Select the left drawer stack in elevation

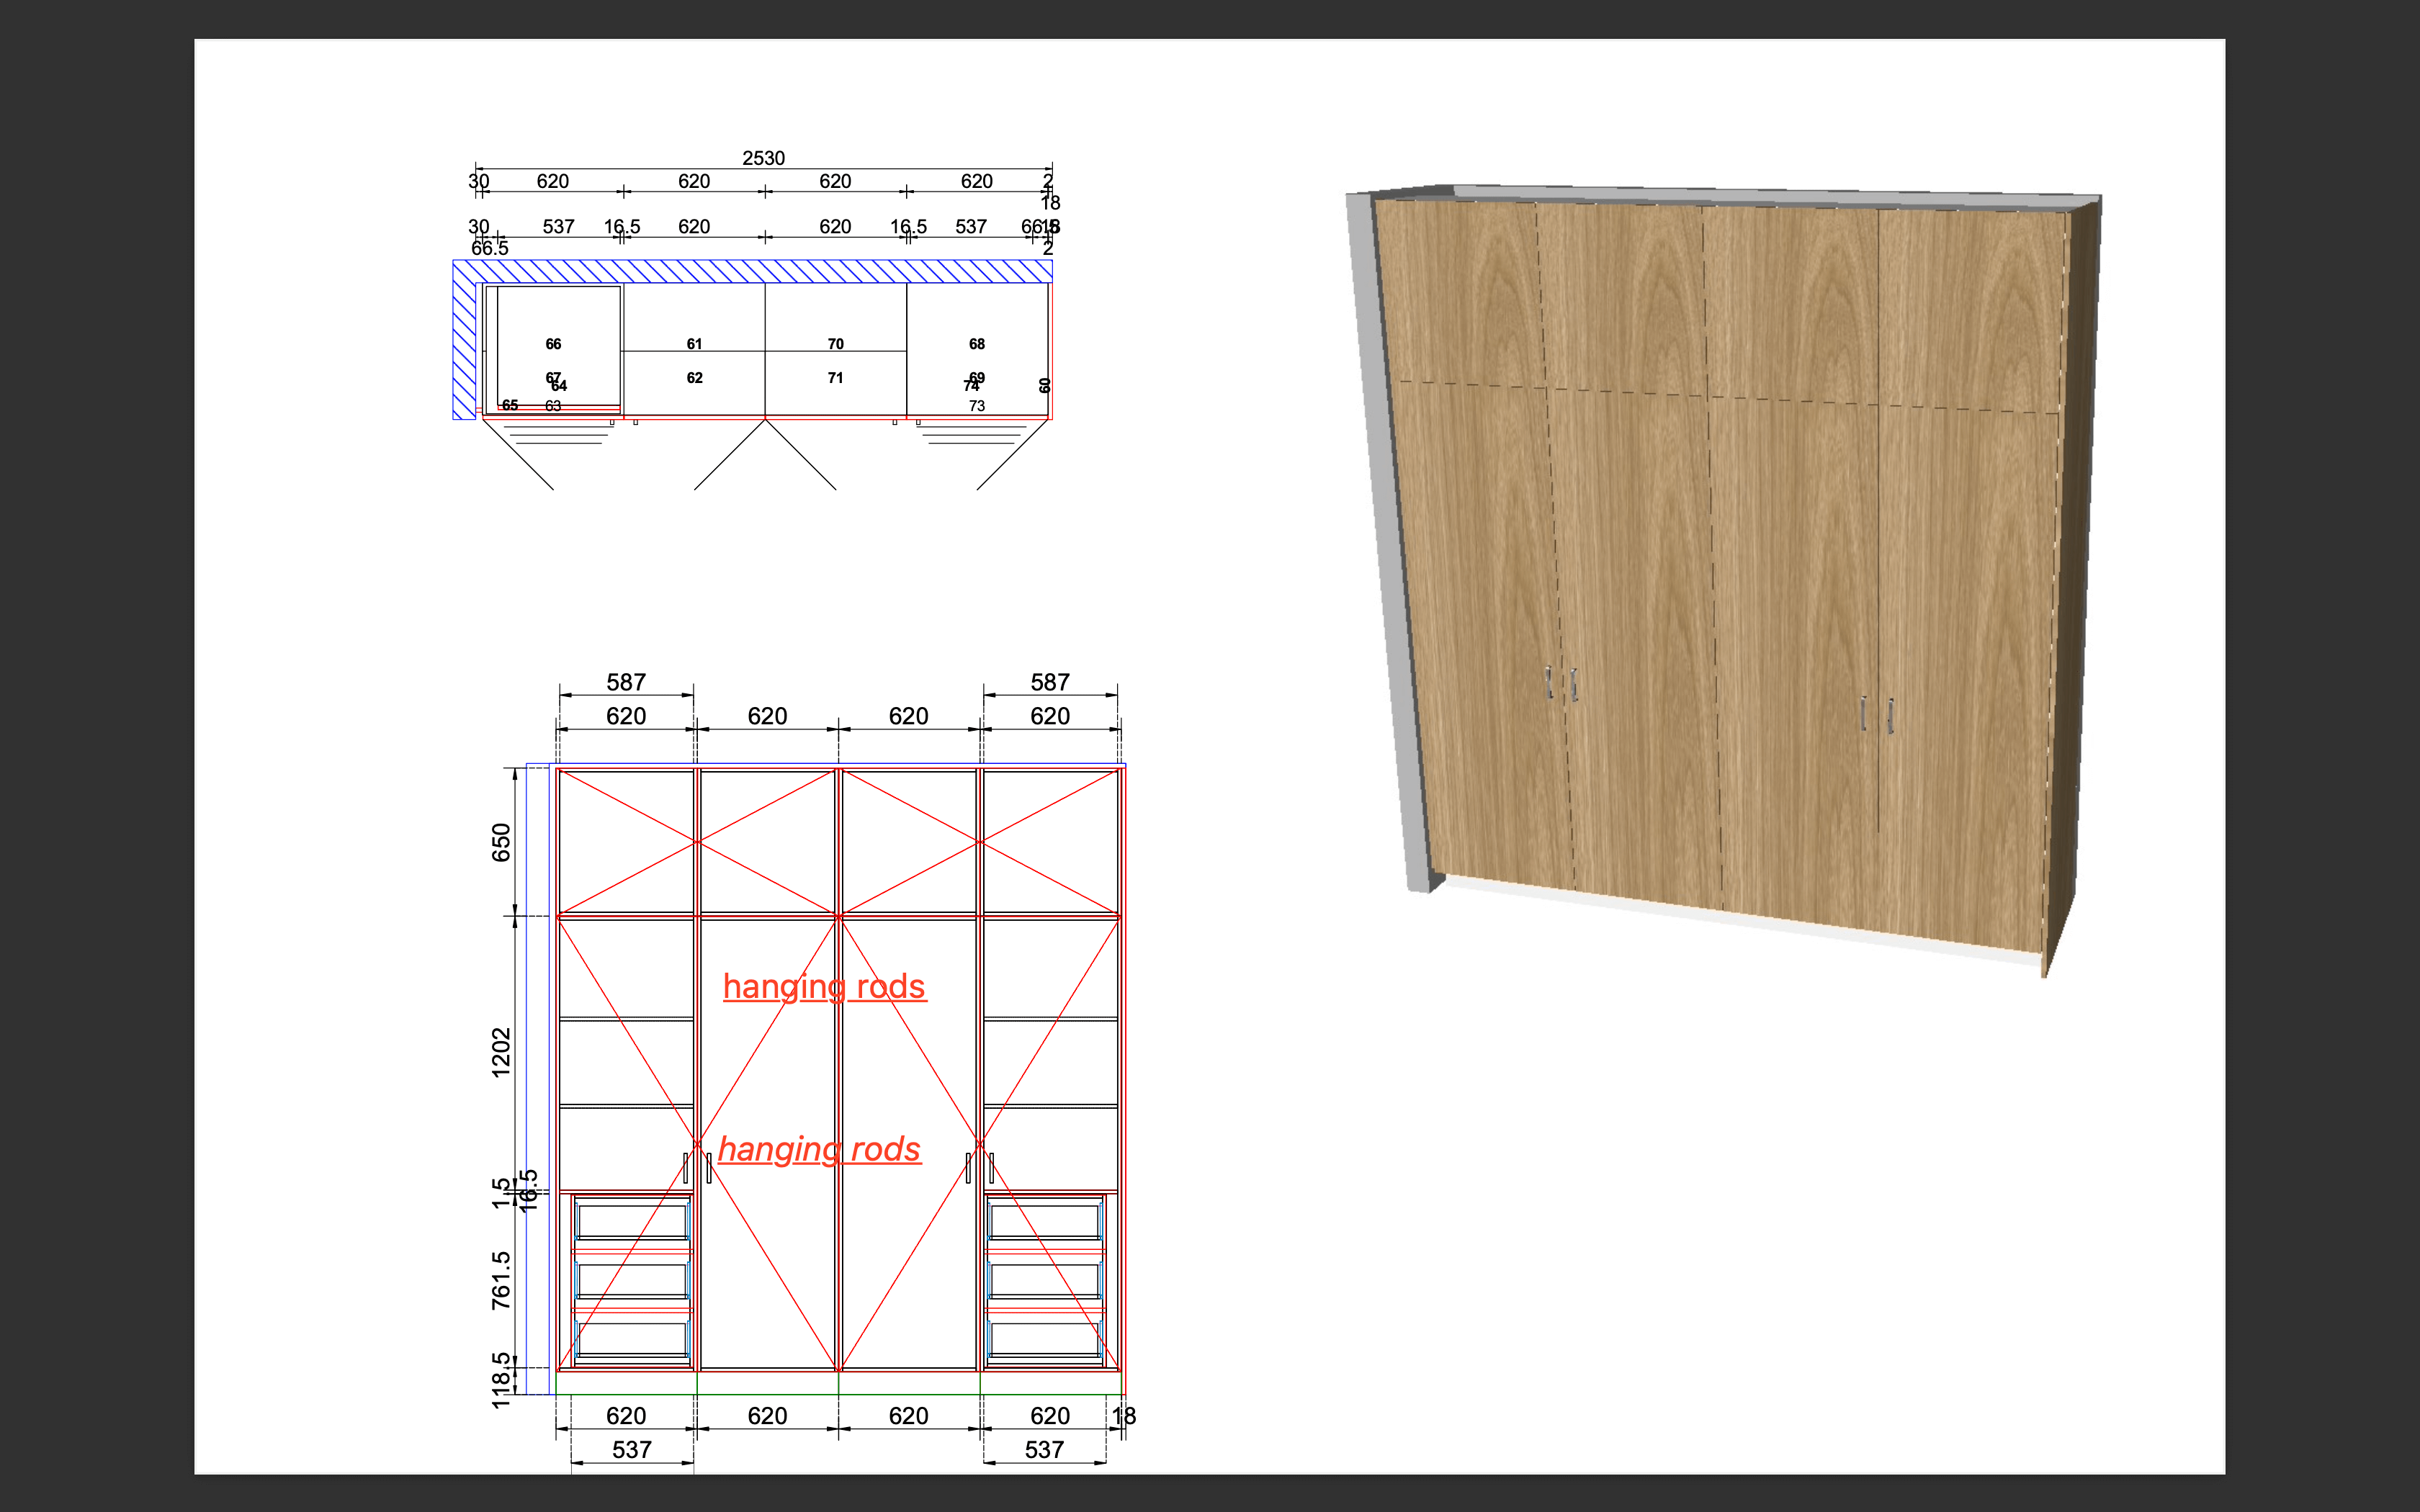point(632,1280)
